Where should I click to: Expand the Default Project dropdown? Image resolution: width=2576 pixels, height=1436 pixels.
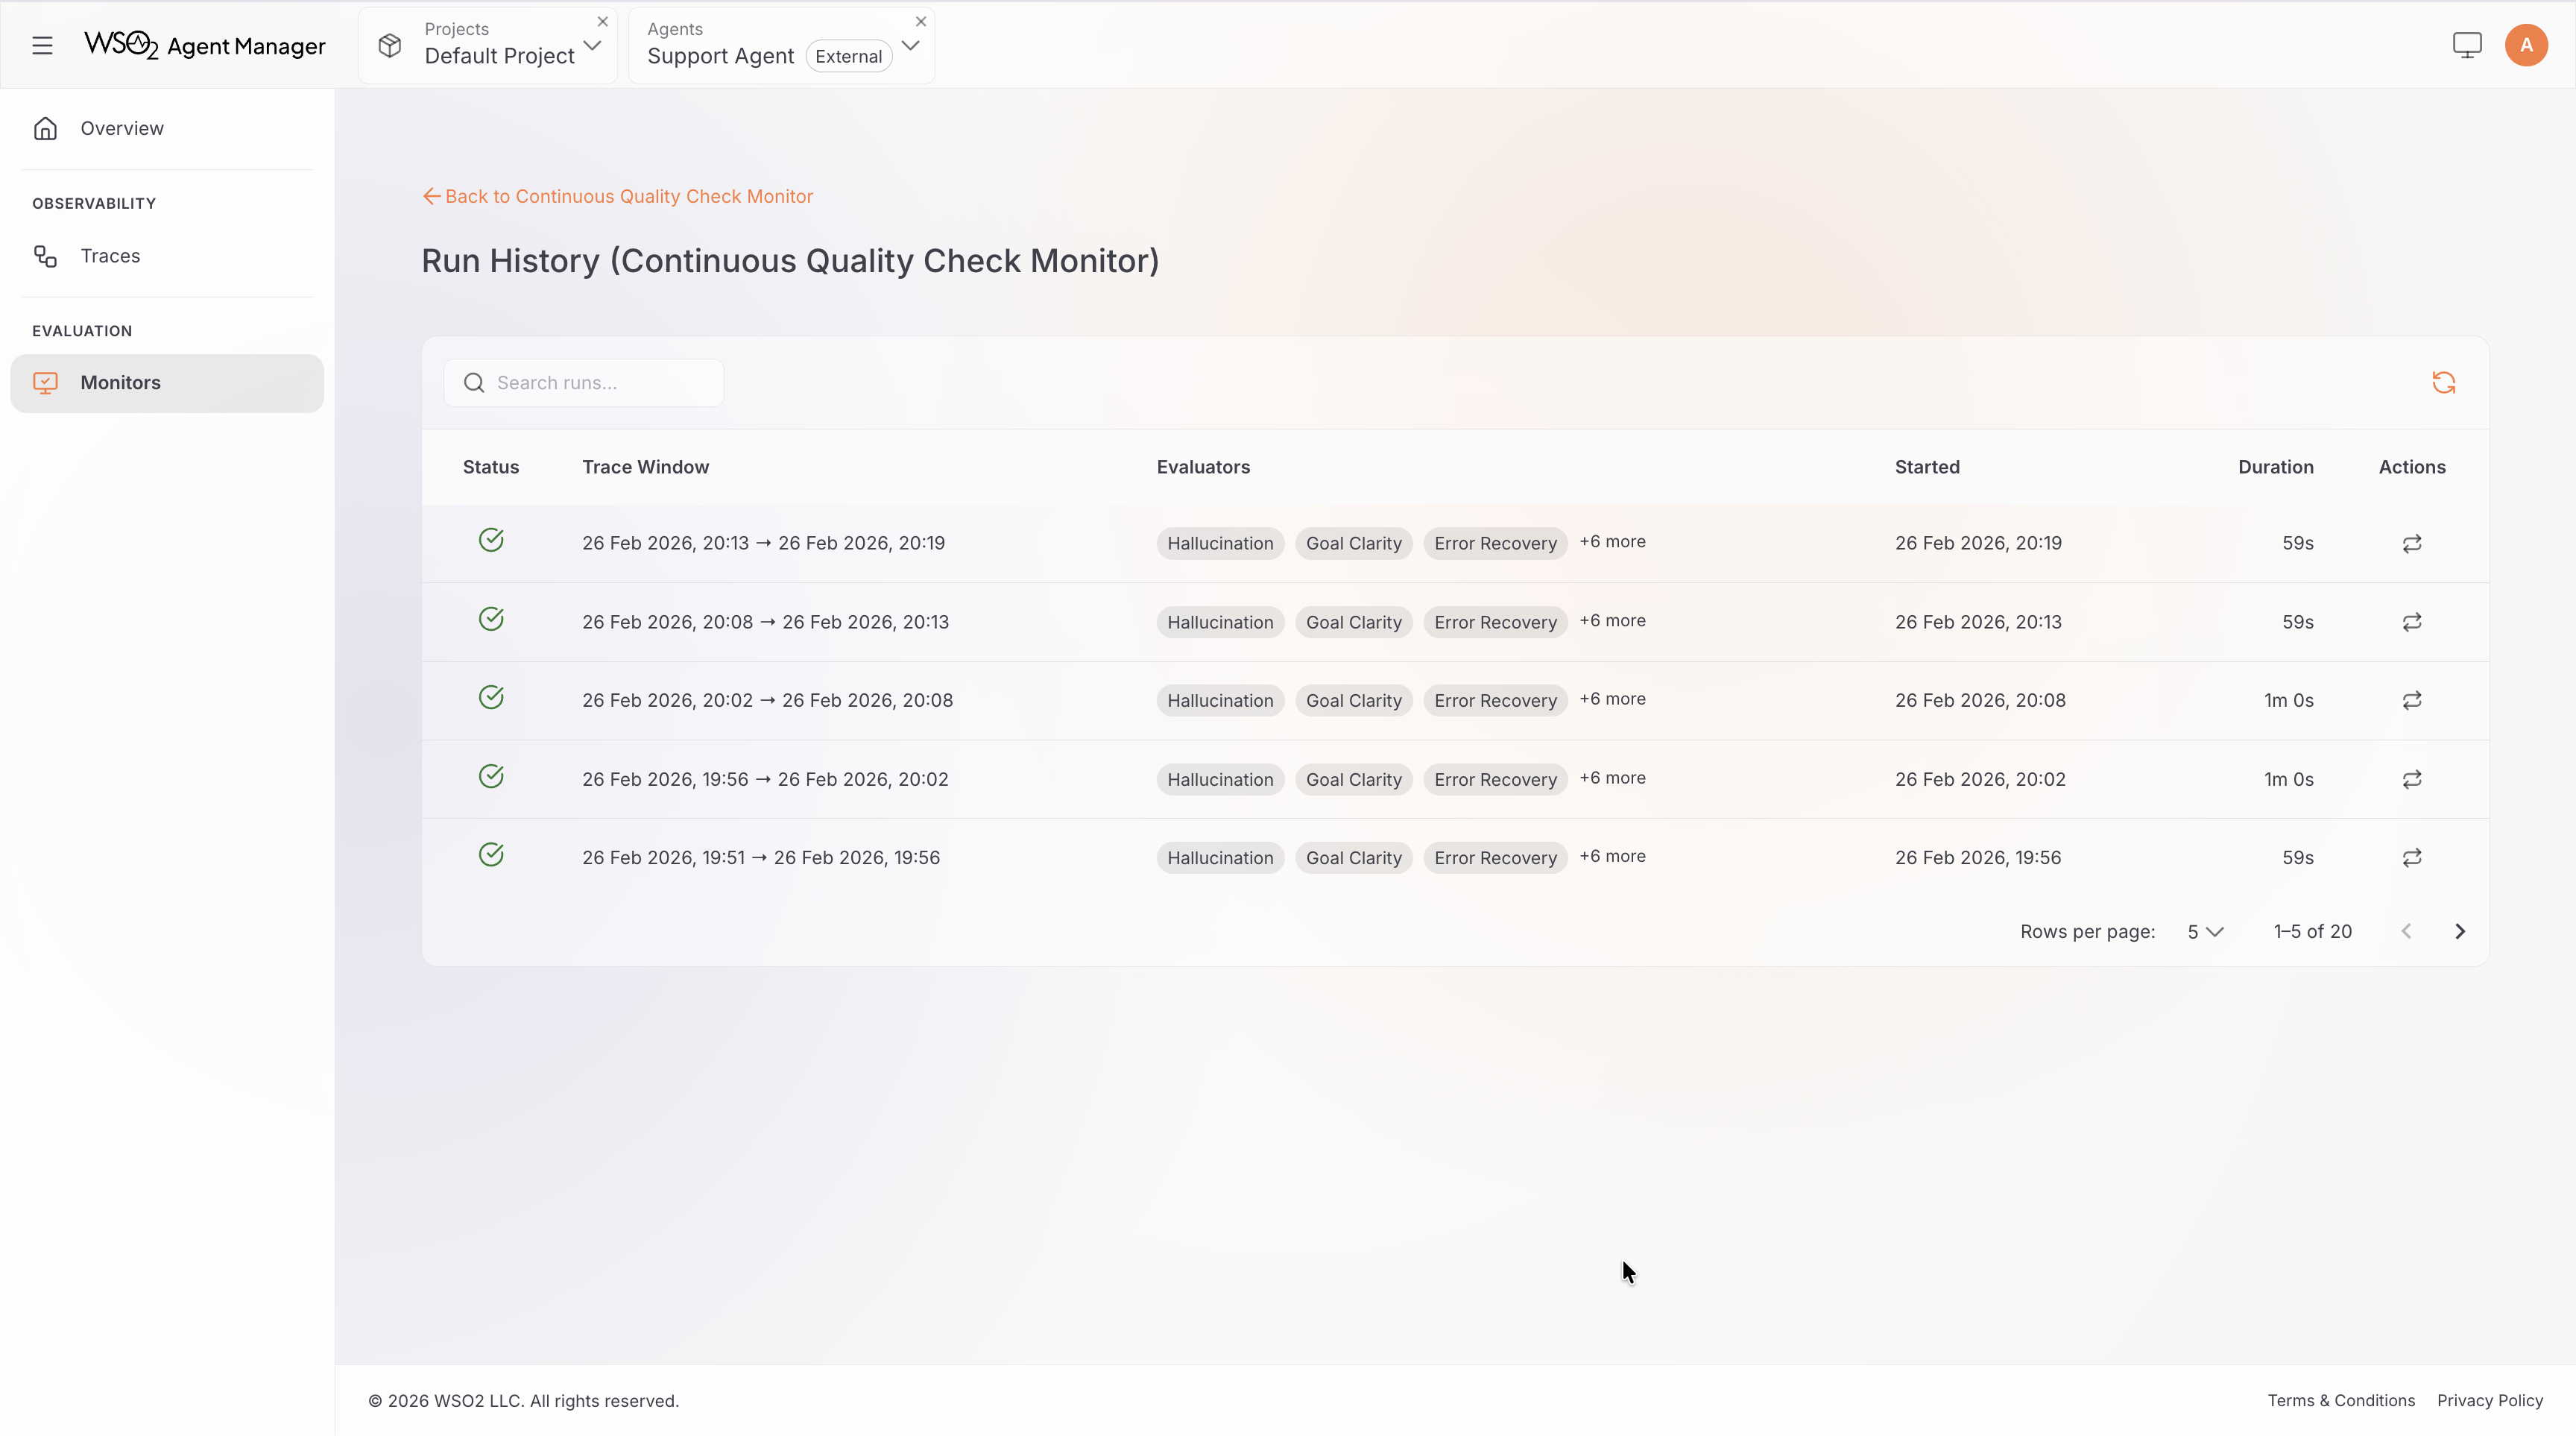point(593,46)
